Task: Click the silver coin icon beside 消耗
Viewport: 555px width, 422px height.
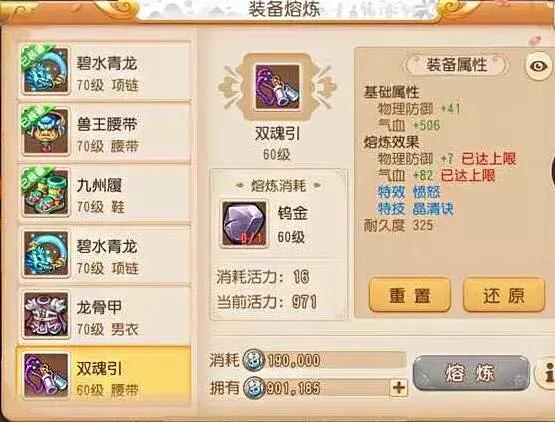Action: point(254,360)
